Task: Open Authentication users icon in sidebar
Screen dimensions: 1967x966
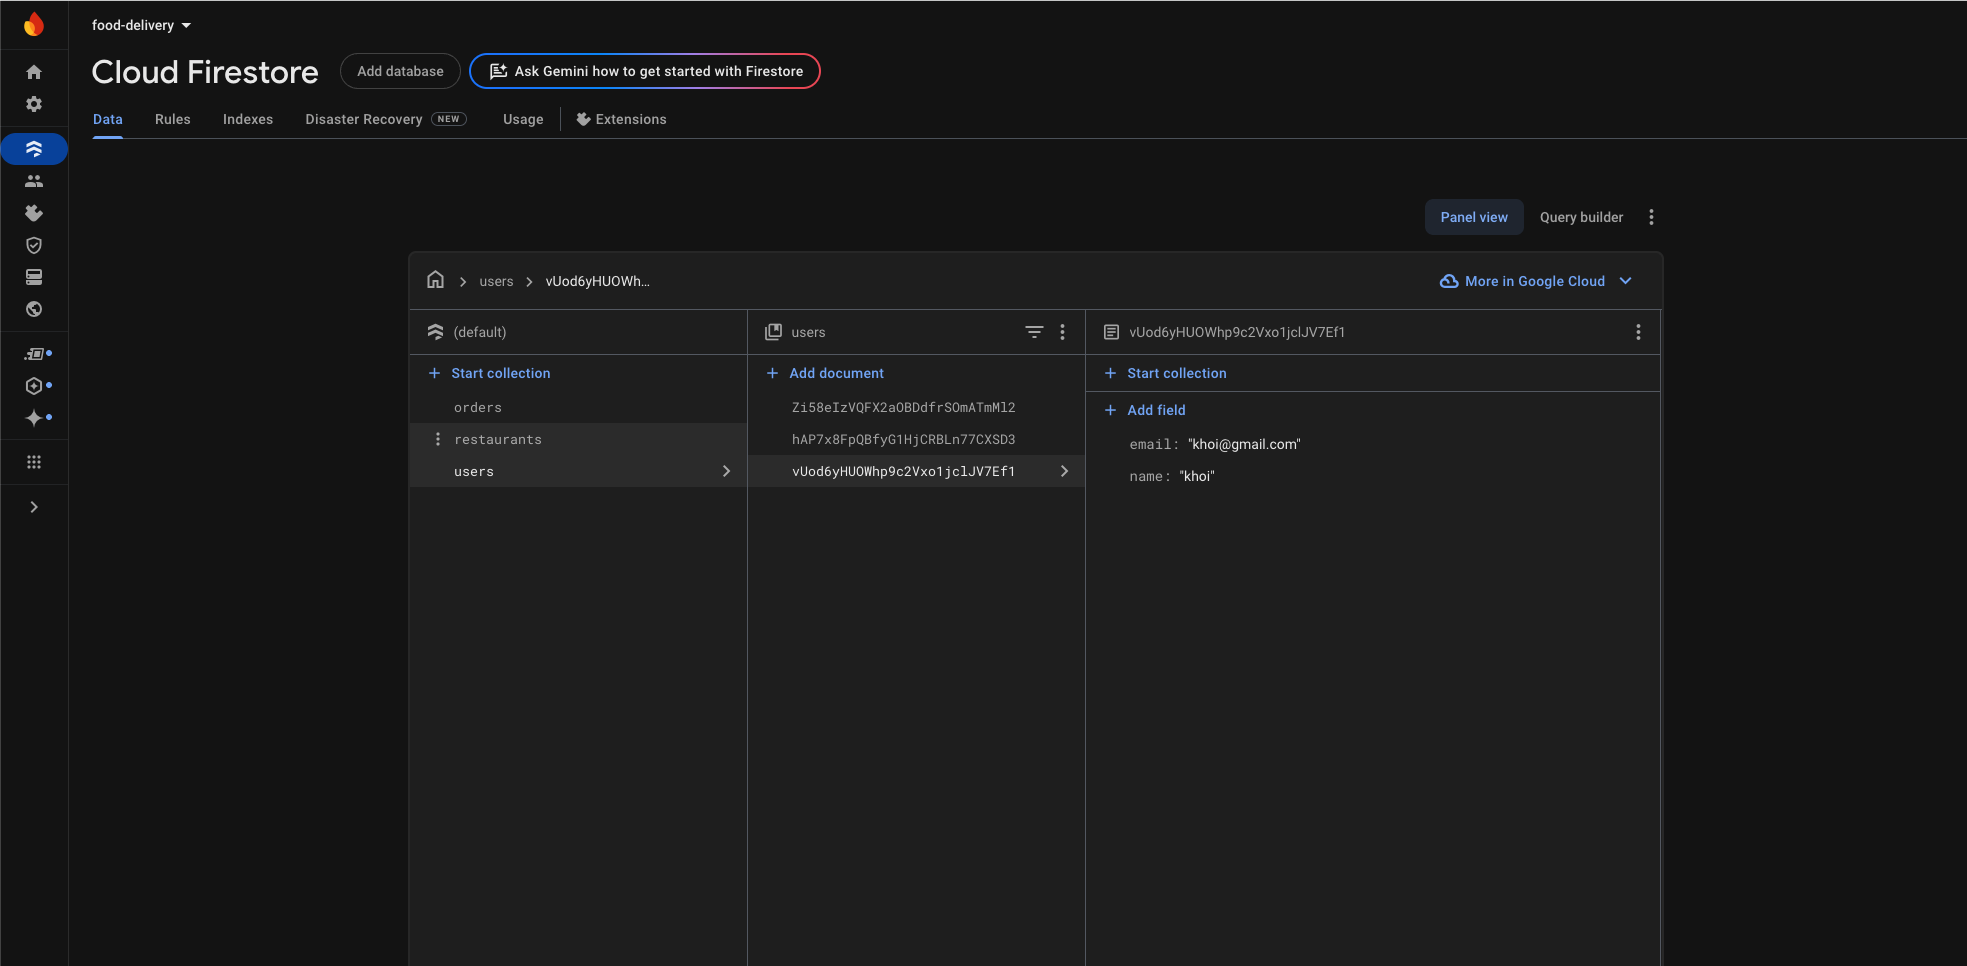Action: coord(34,181)
